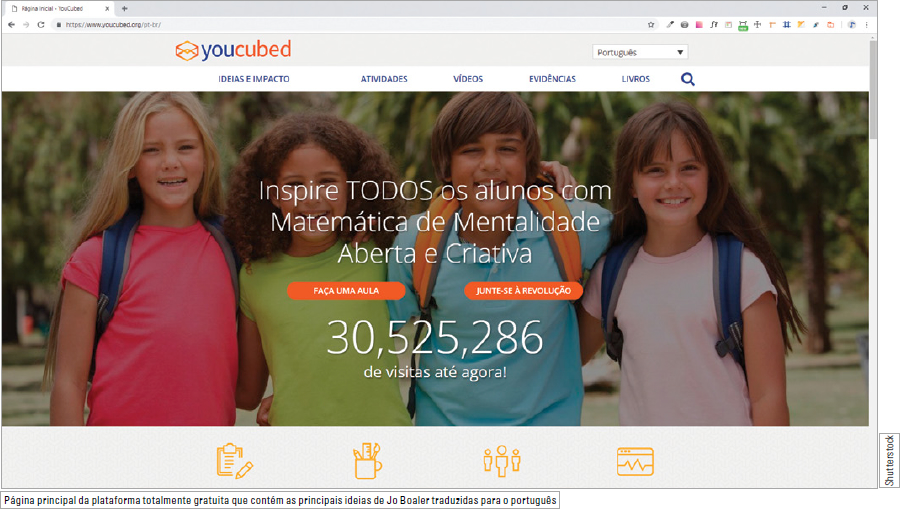Go back using browser back arrow
This screenshot has width=900, height=509.
click(x=11, y=24)
